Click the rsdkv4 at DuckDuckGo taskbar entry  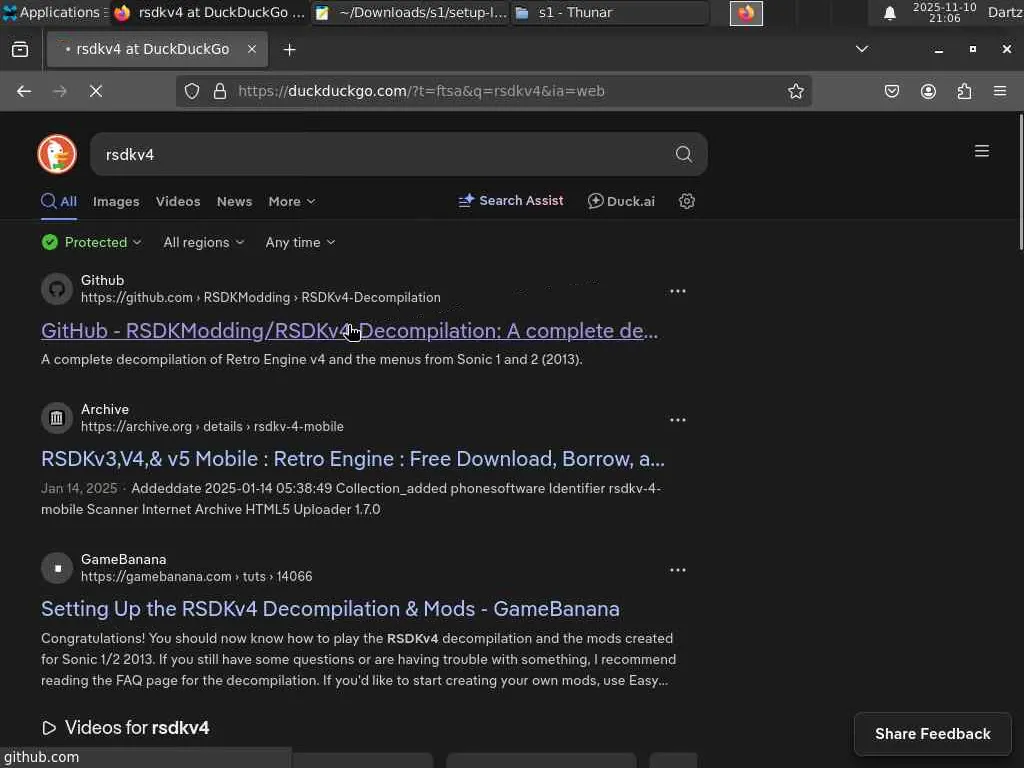(x=209, y=12)
